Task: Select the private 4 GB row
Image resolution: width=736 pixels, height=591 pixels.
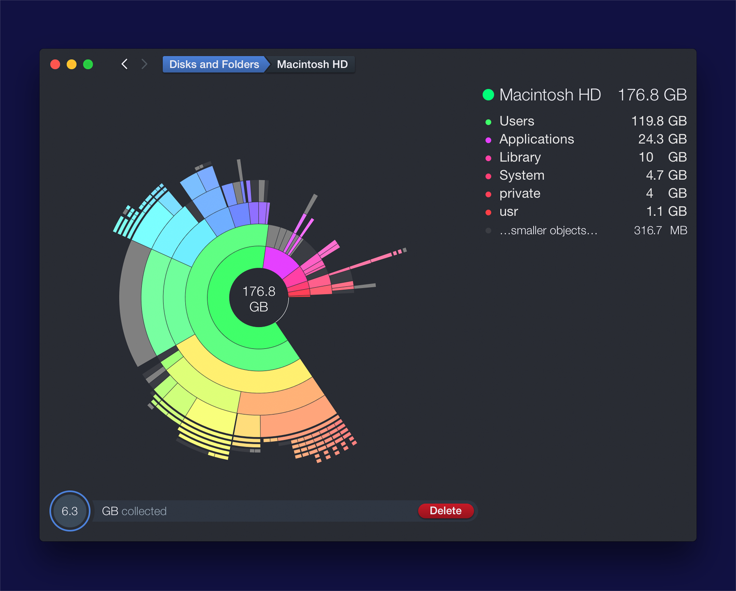Action: 586,193
